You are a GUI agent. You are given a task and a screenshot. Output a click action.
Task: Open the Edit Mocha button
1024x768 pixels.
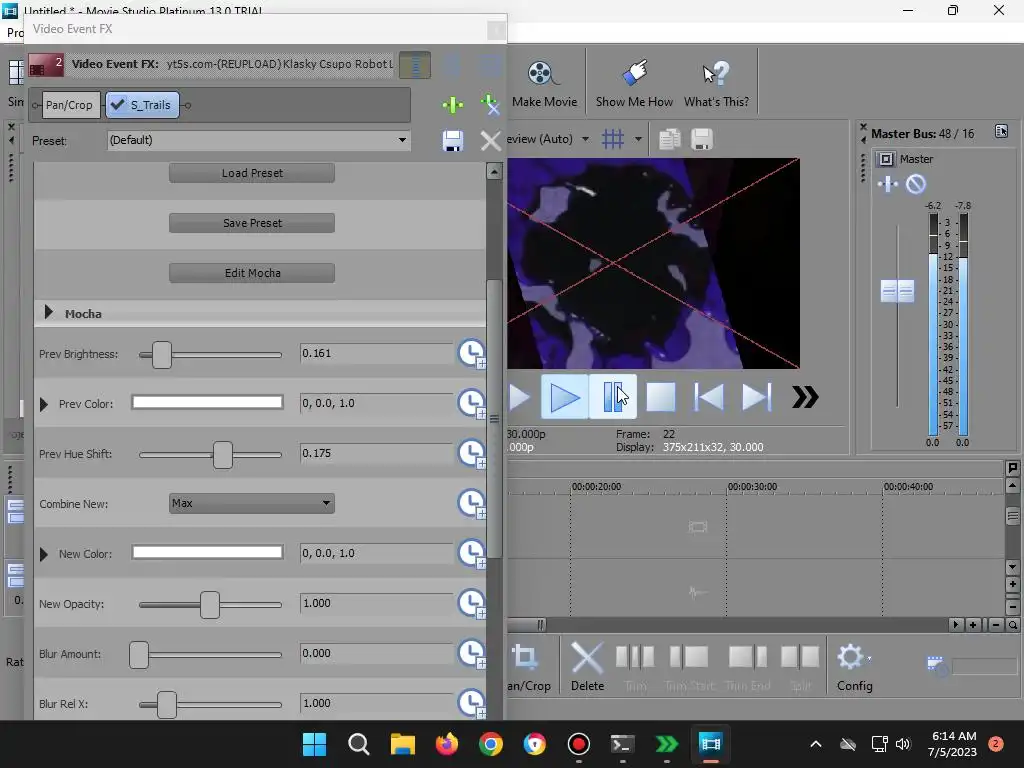(251, 273)
